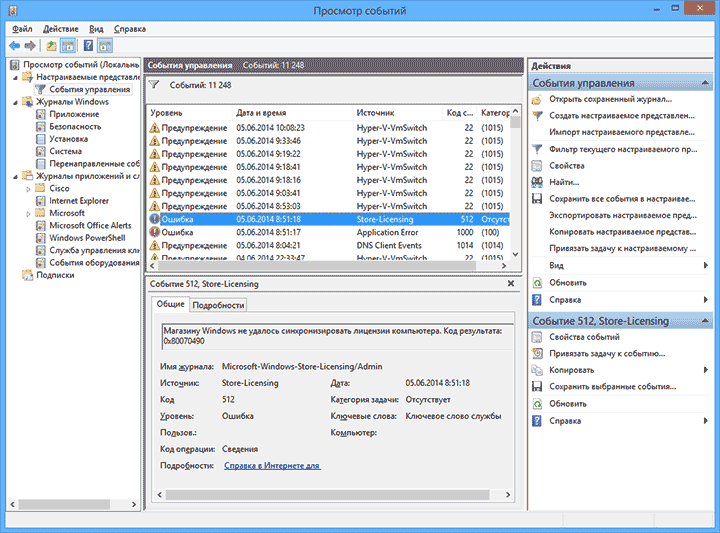Open the Действие menu
The image size is (720, 533).
click(x=61, y=29)
